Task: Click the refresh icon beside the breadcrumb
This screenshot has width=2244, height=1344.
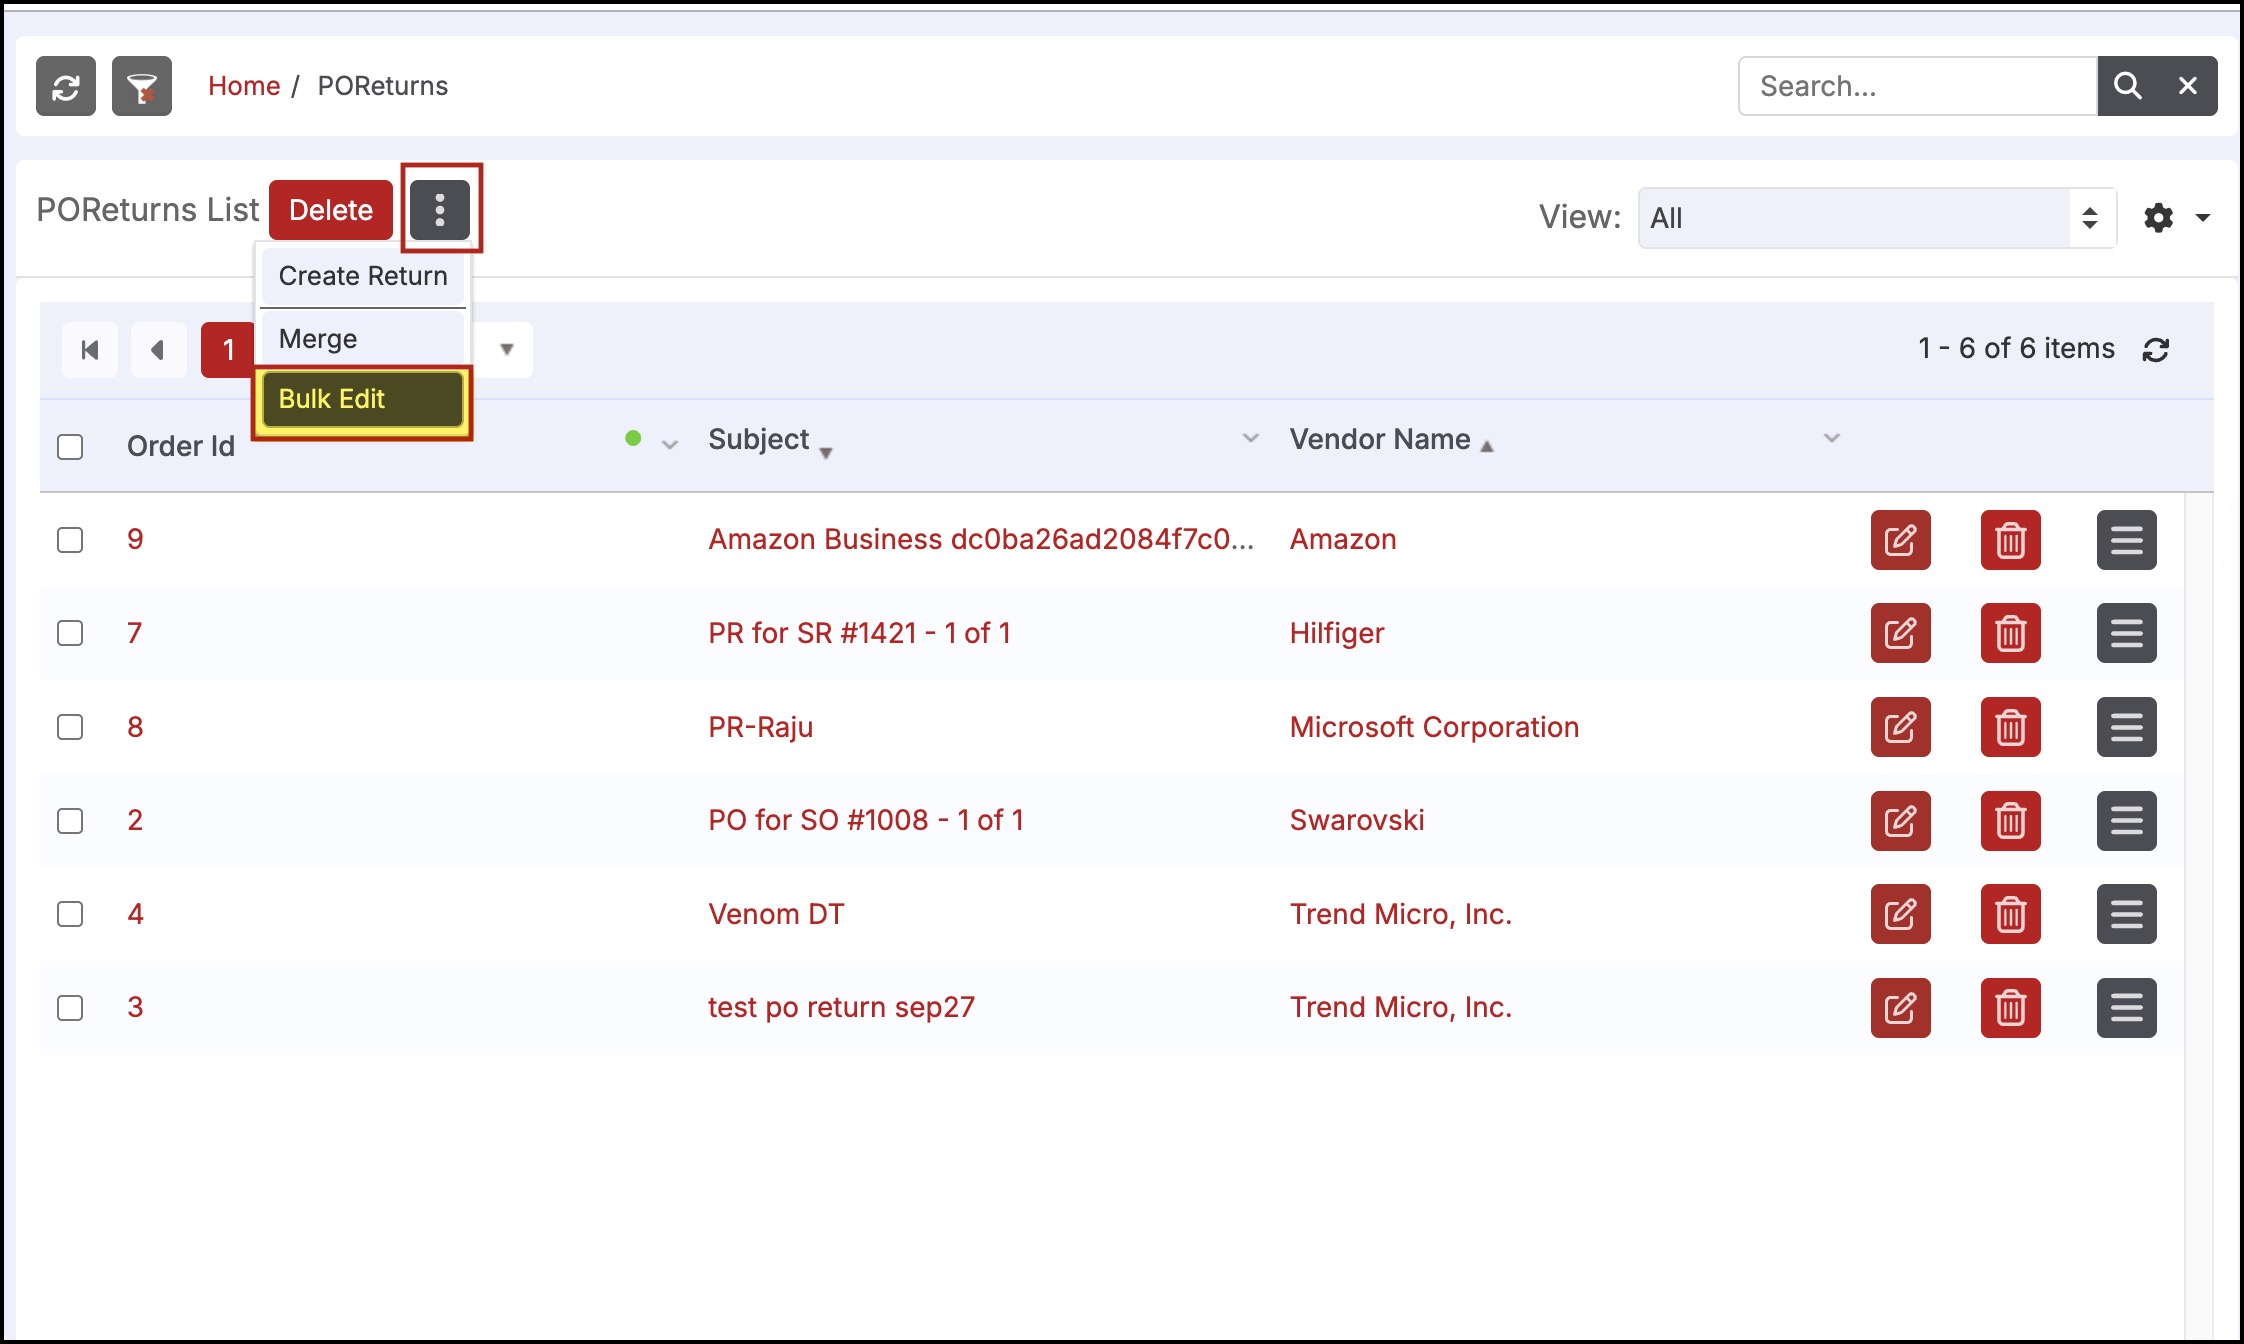Action: 66,87
